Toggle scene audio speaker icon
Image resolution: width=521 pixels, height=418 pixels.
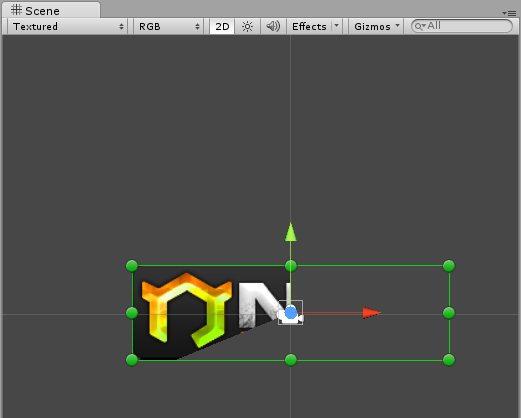273,26
